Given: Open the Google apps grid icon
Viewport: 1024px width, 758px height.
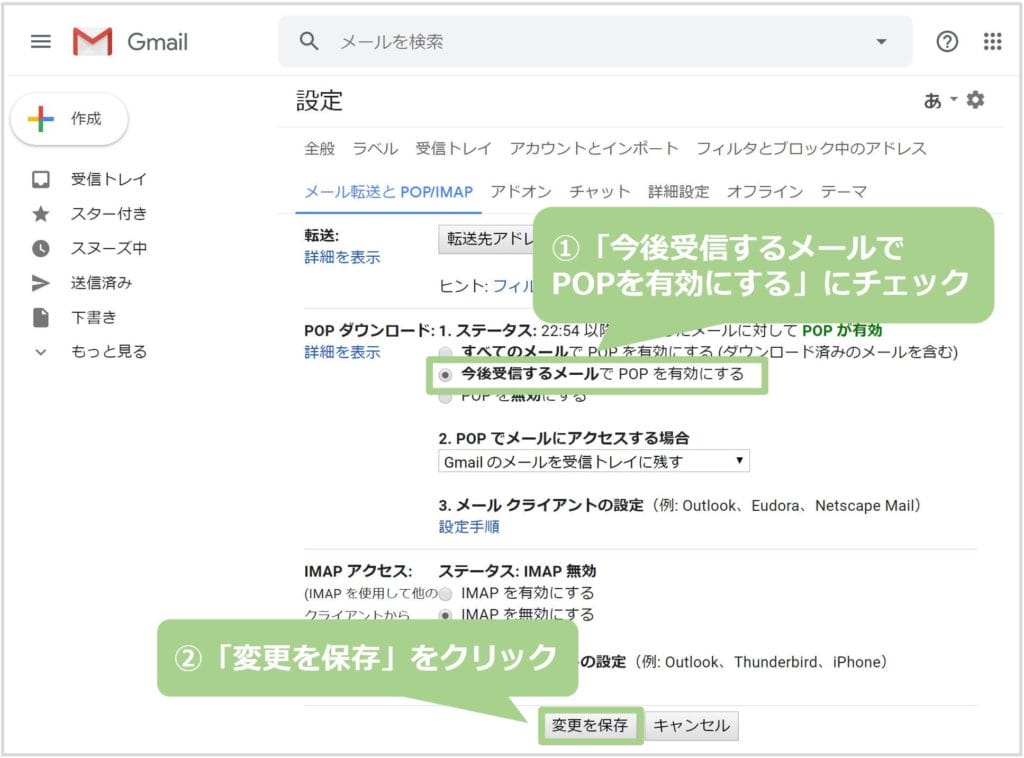Looking at the screenshot, I should pyautogui.click(x=993, y=42).
